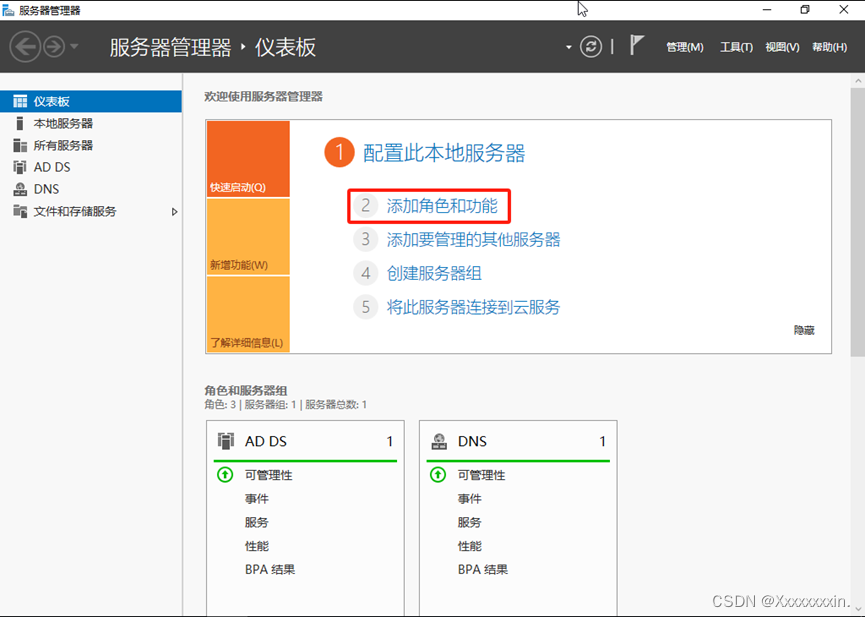
Task: Select the 快速启动(Q) tile
Action: [248, 159]
